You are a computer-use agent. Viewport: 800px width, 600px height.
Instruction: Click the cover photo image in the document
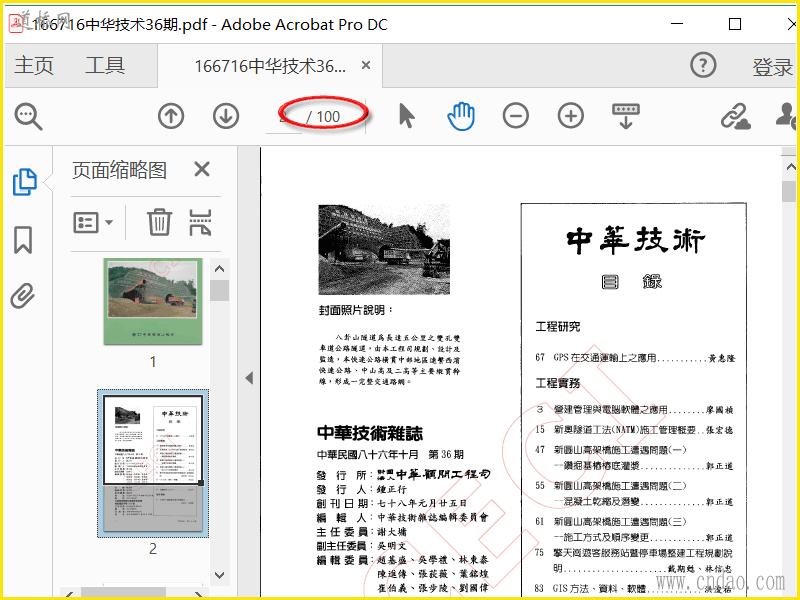click(384, 249)
